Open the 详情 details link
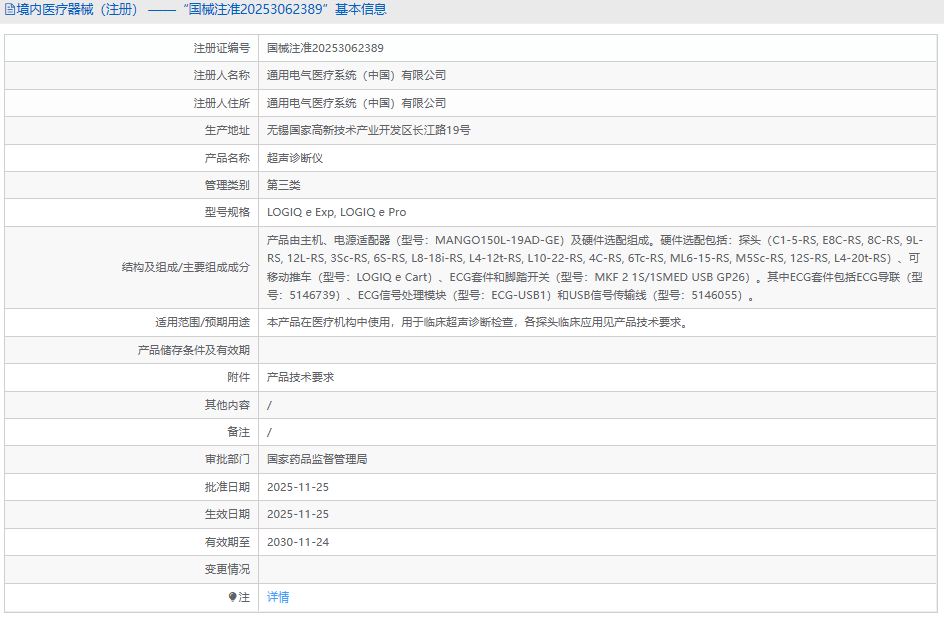944x621 pixels. [x=278, y=597]
